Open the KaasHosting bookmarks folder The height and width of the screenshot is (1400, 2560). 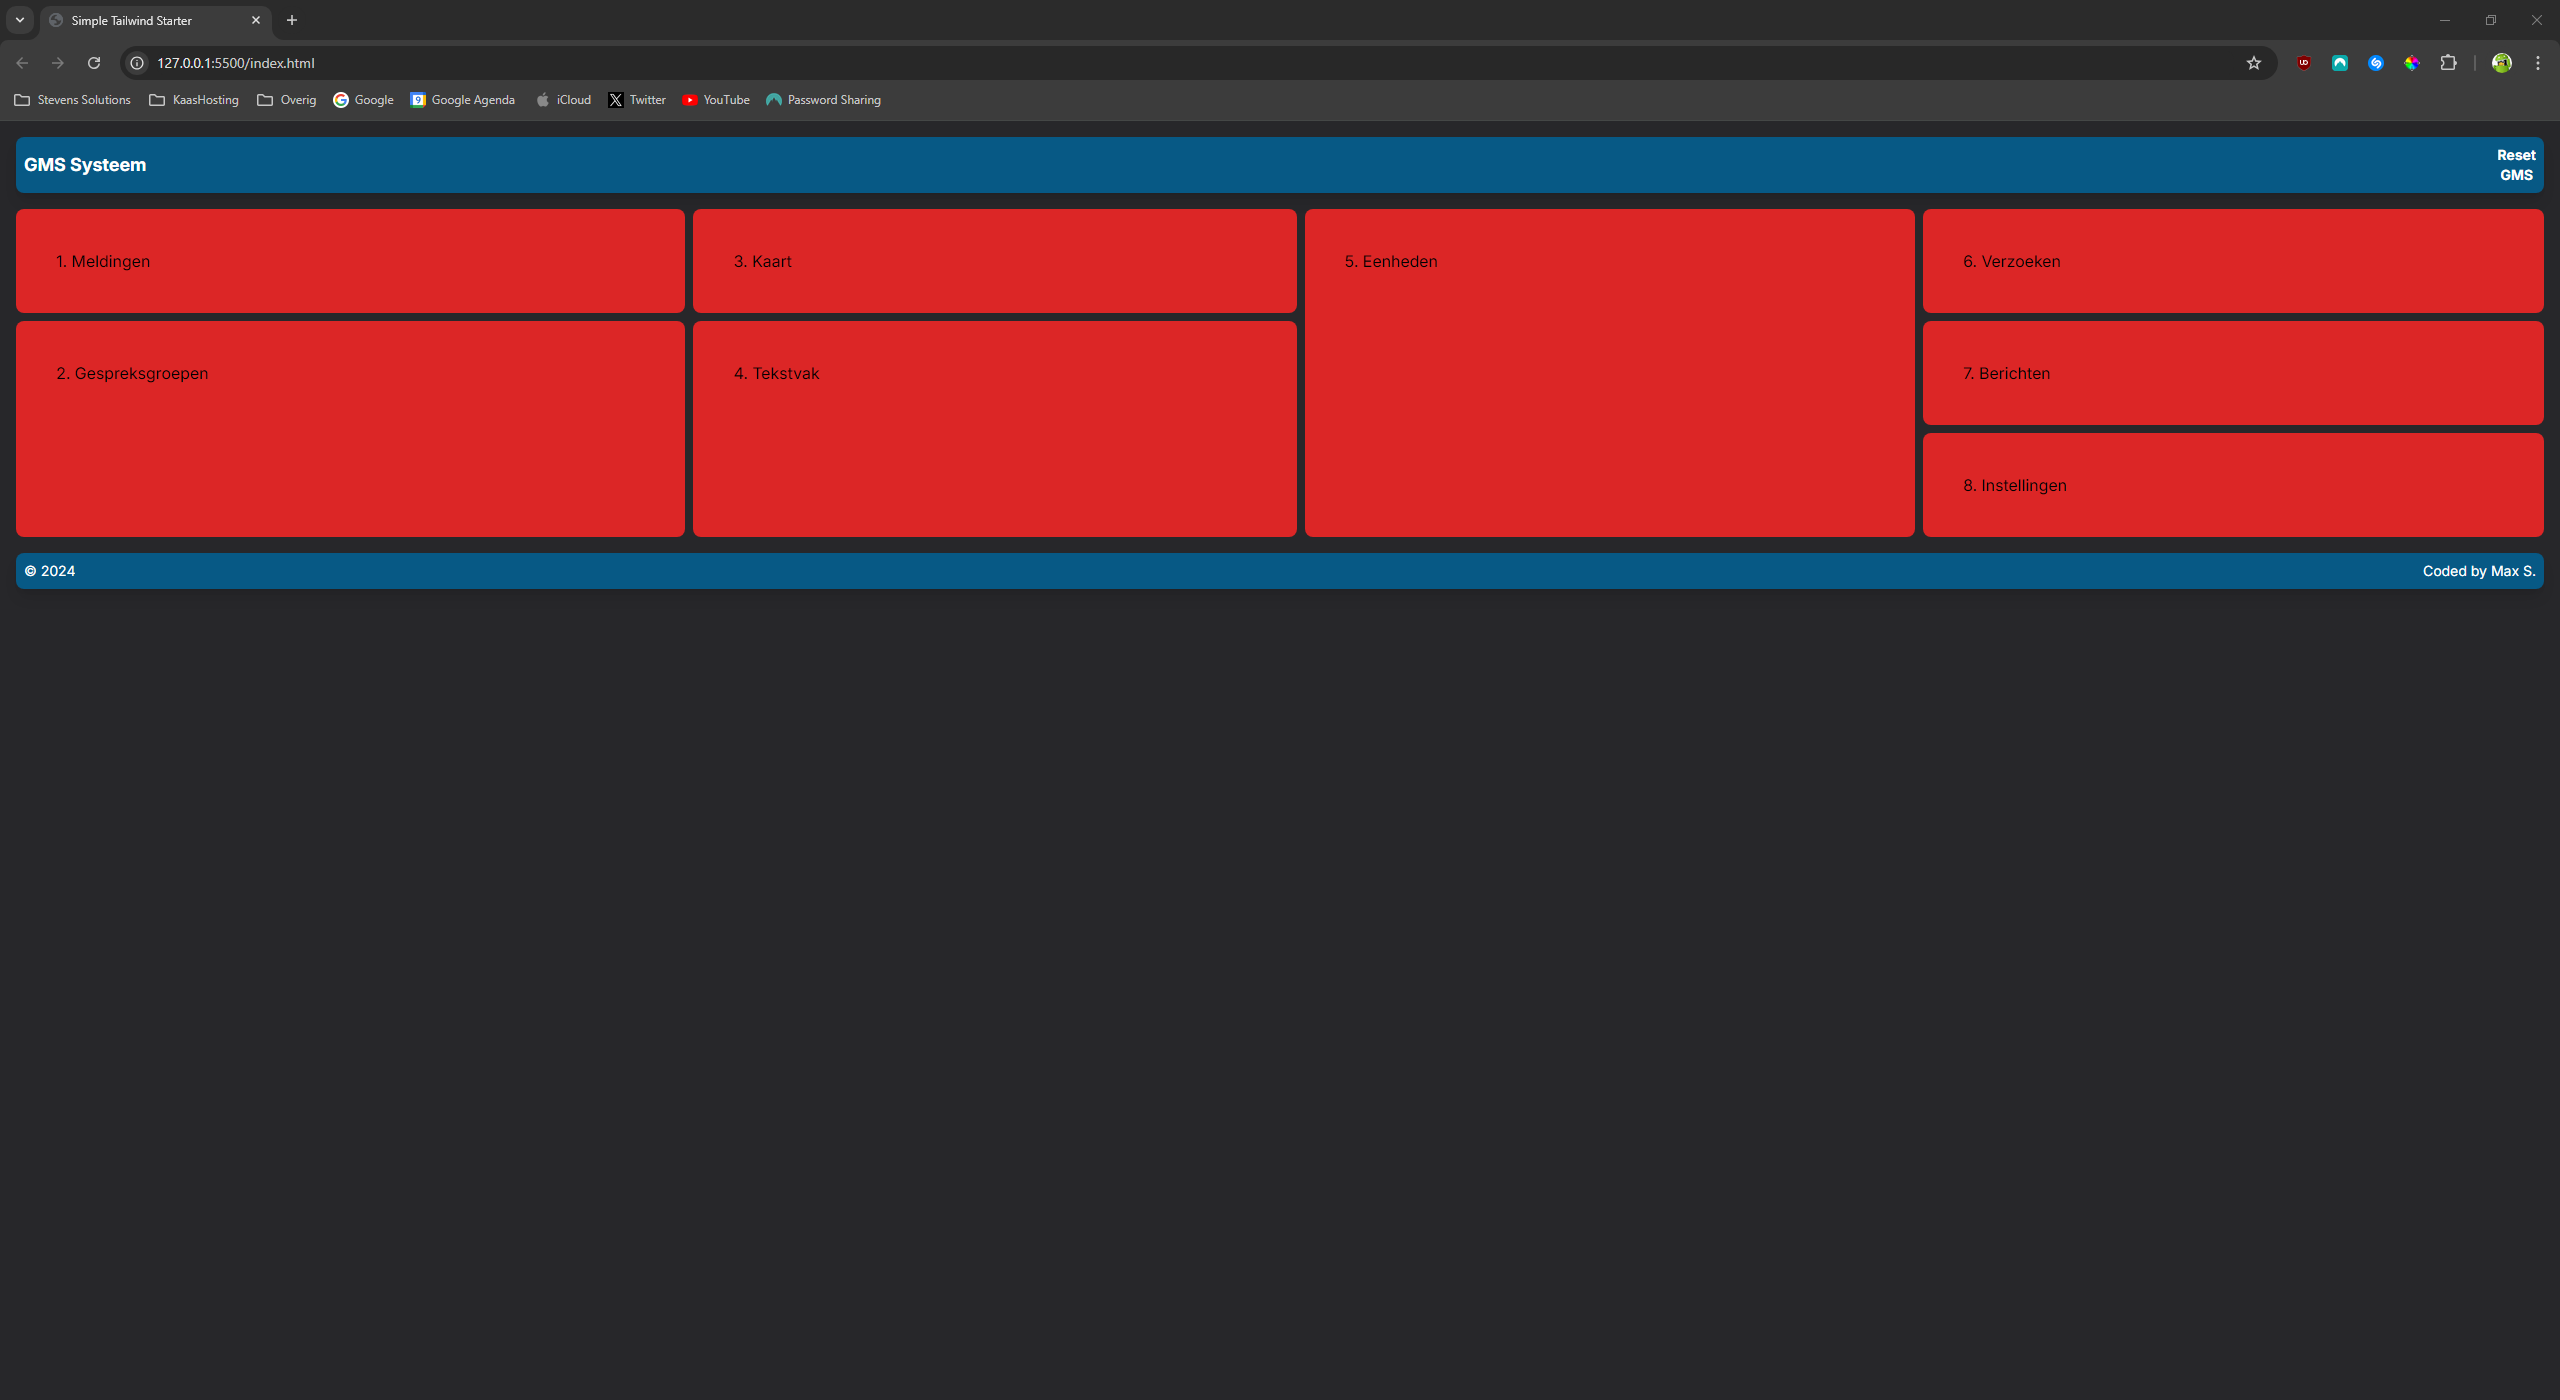pos(194,100)
